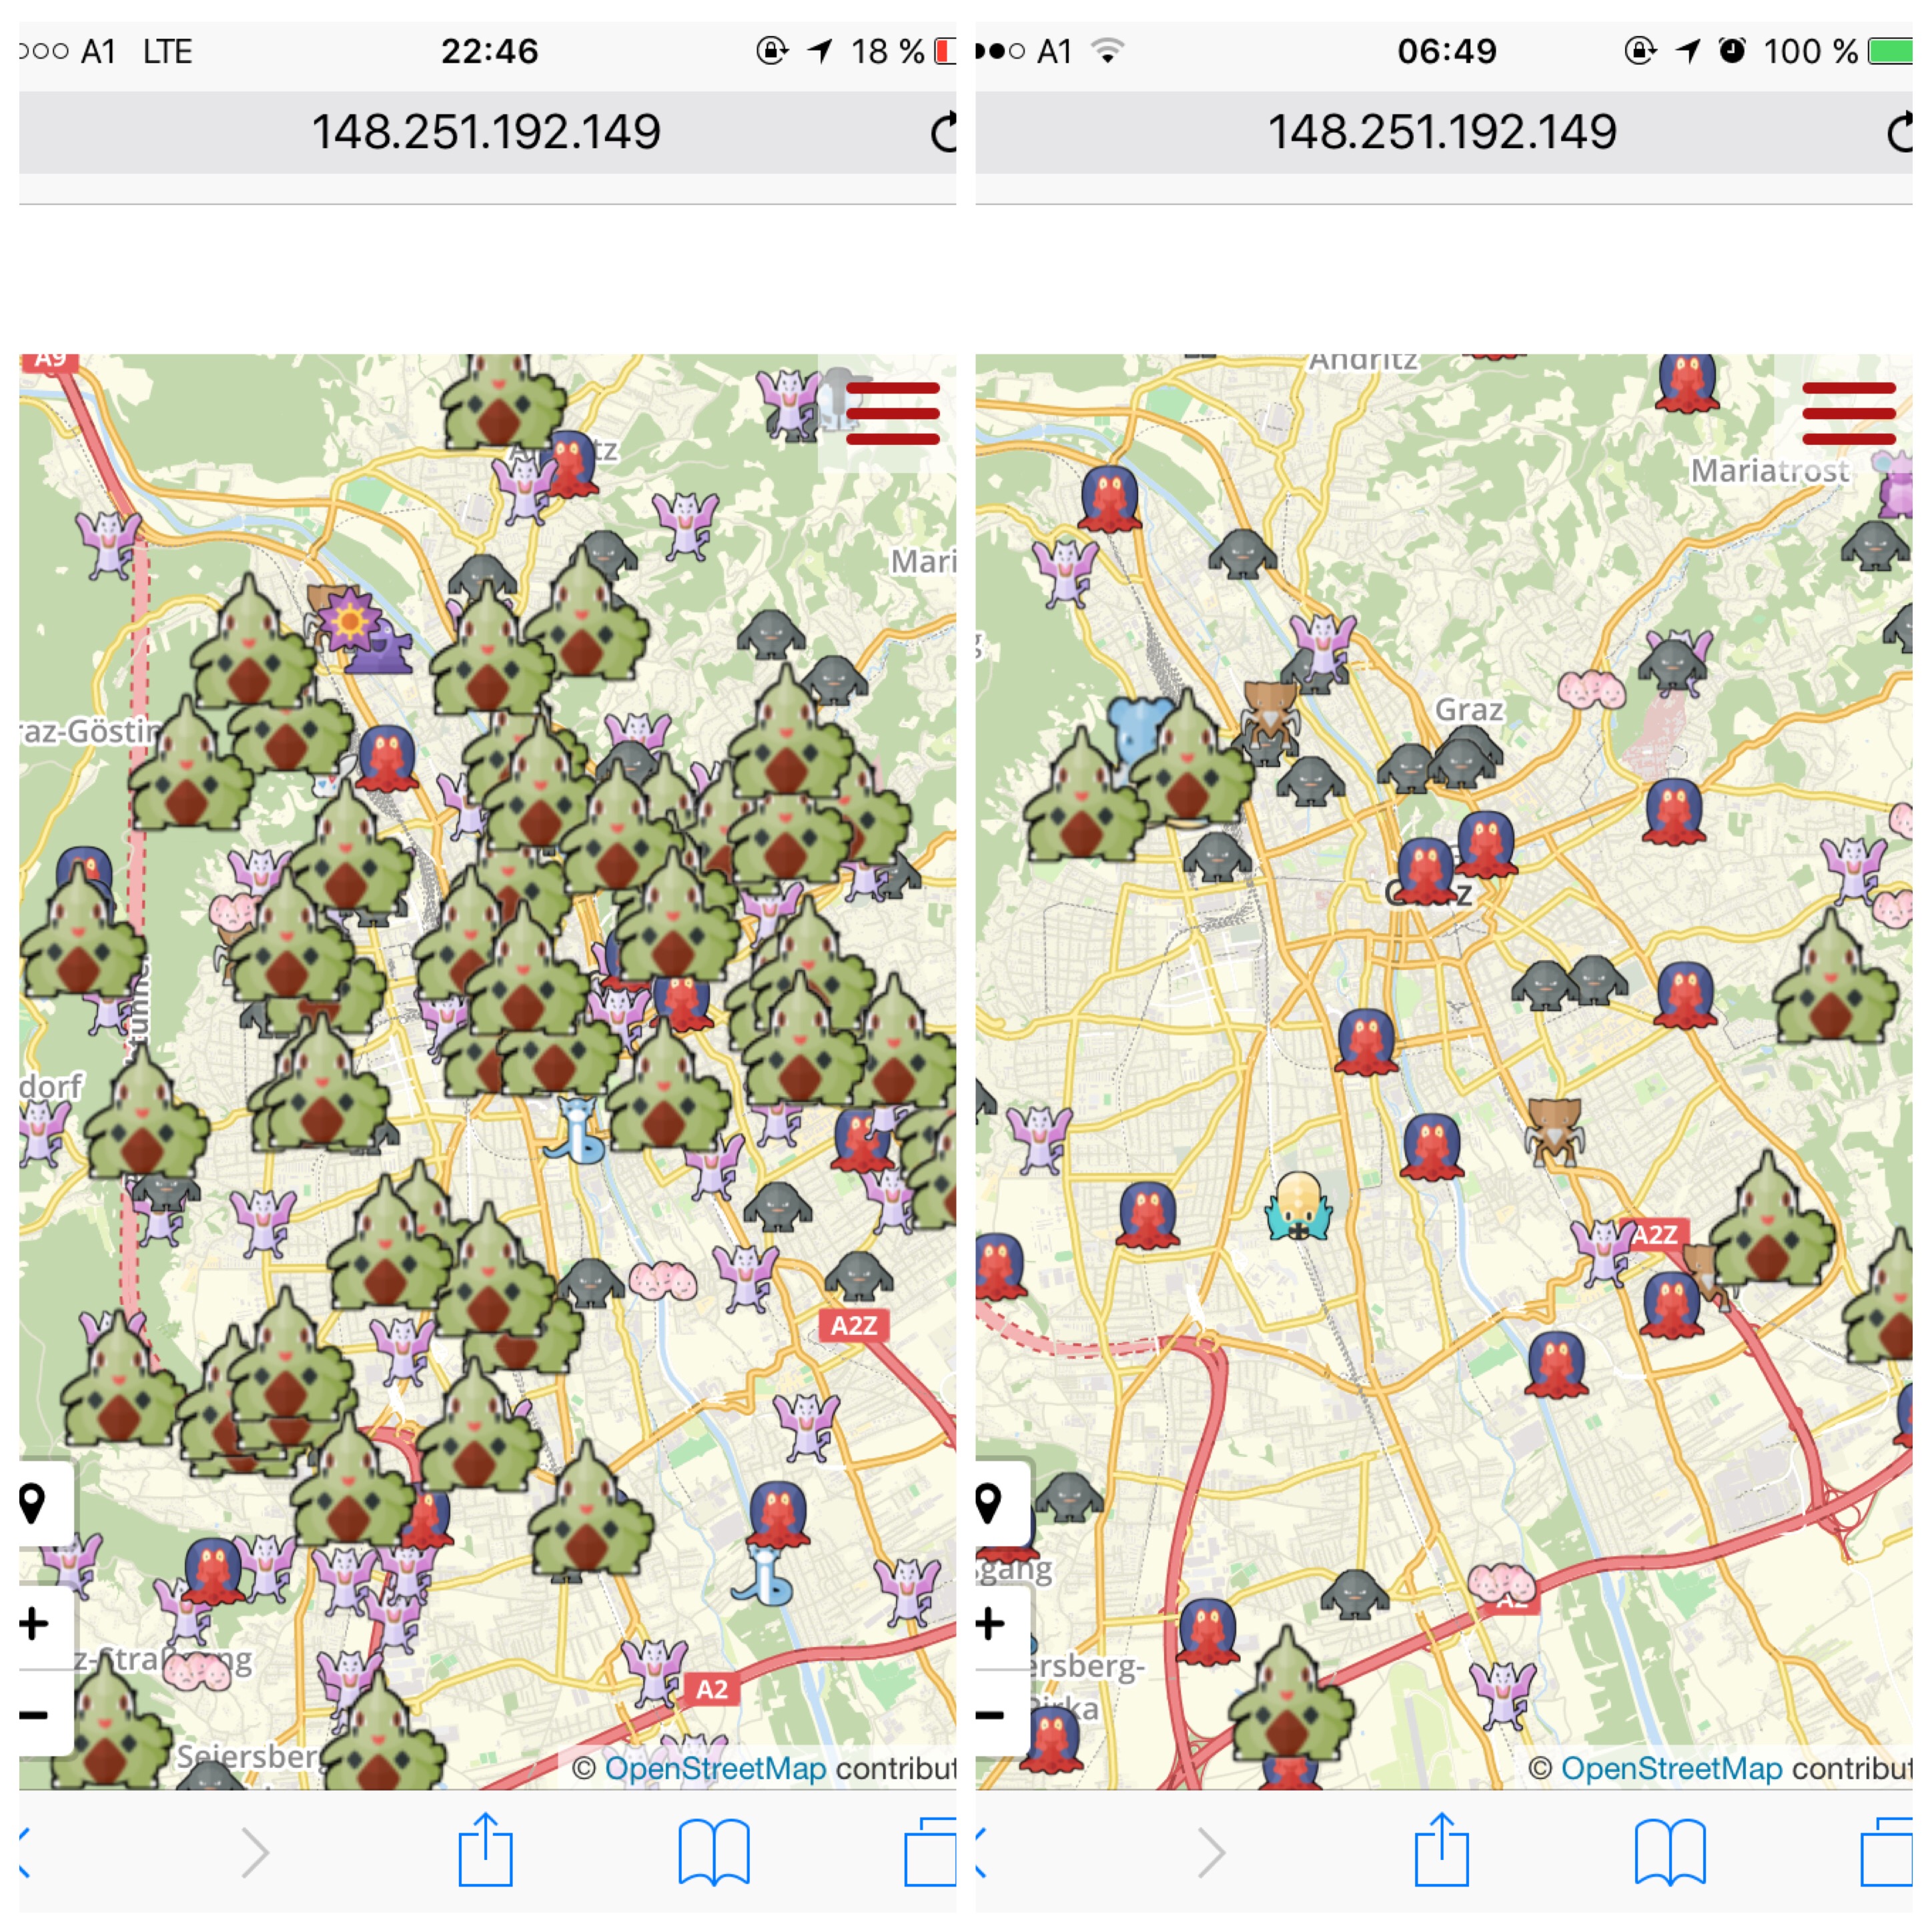Tap the full battery icon in right status bar

[1891, 51]
